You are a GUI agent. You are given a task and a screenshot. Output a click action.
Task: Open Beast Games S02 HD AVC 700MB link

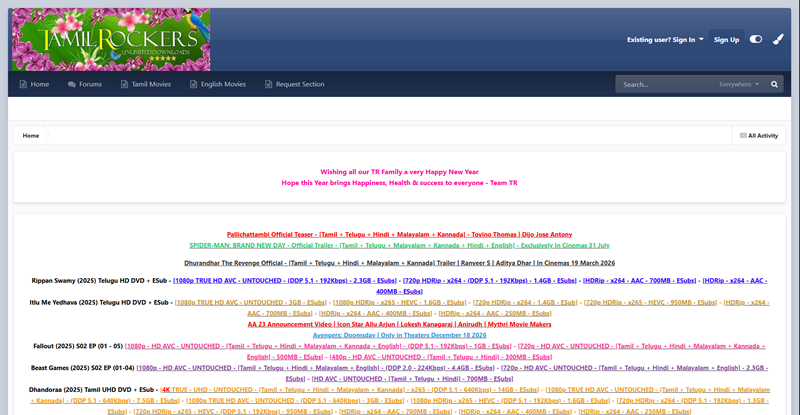pyautogui.click(x=412, y=379)
